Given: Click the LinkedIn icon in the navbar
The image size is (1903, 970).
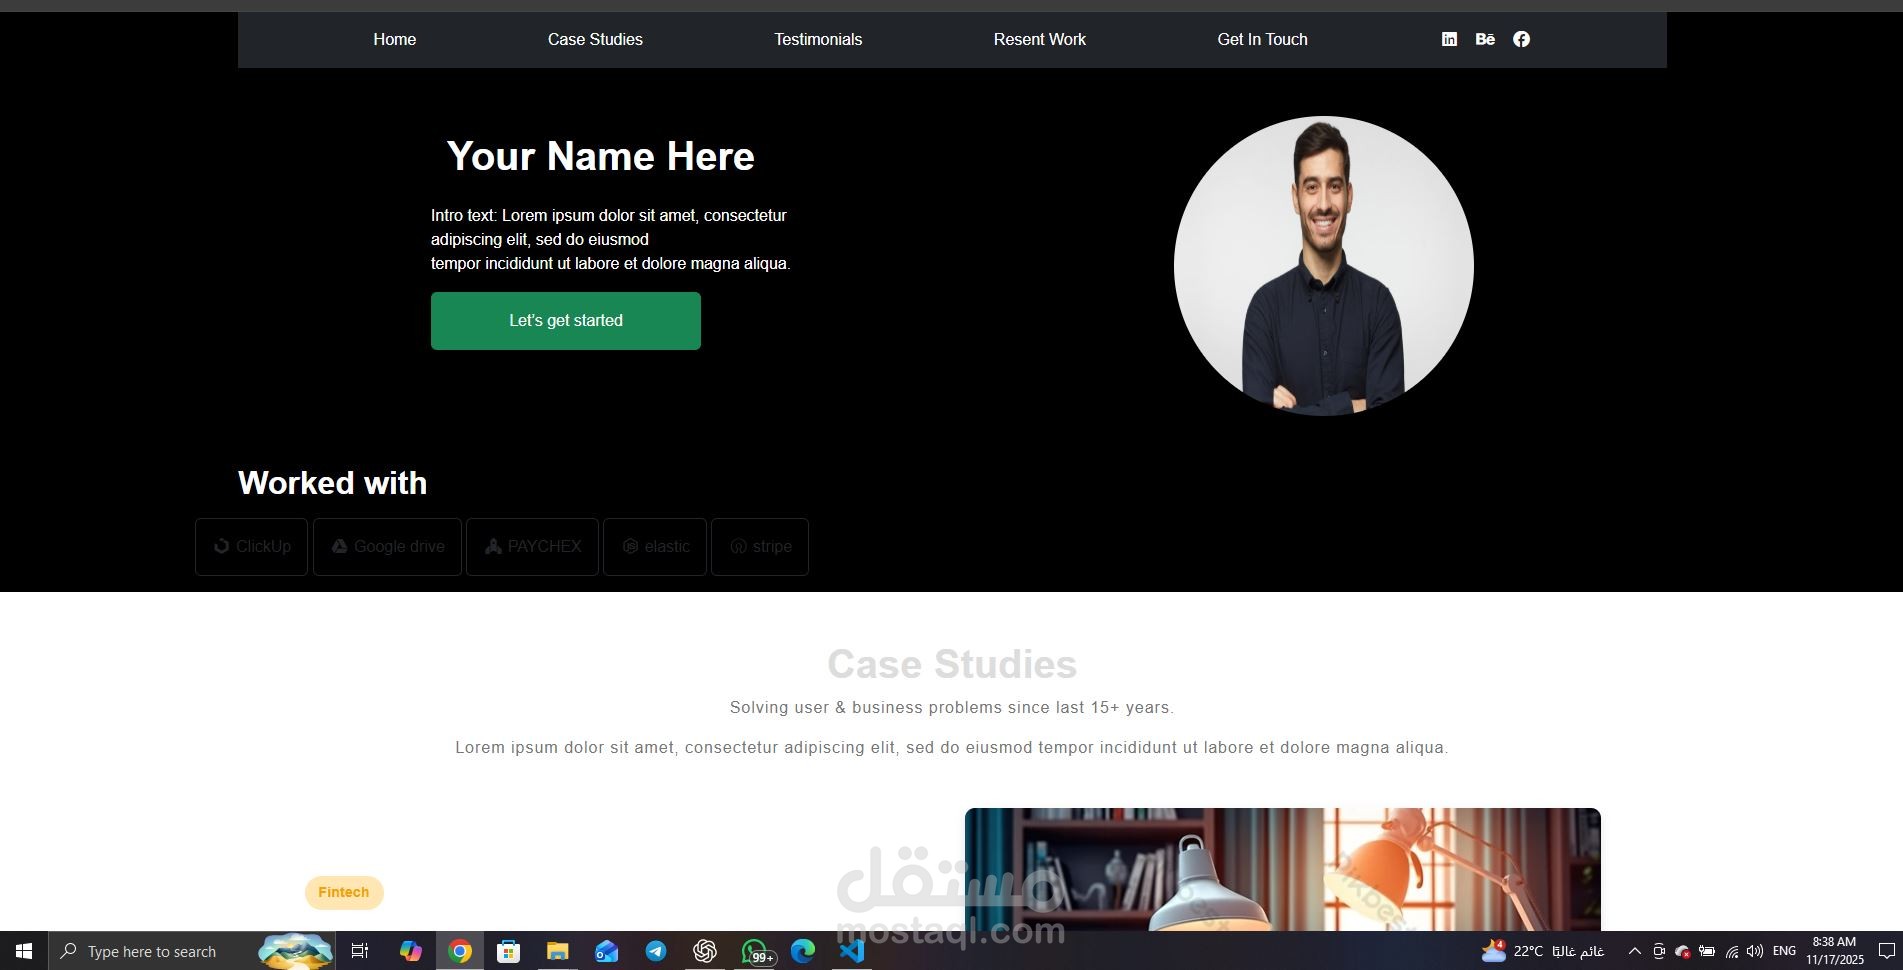Looking at the screenshot, I should click(1449, 39).
